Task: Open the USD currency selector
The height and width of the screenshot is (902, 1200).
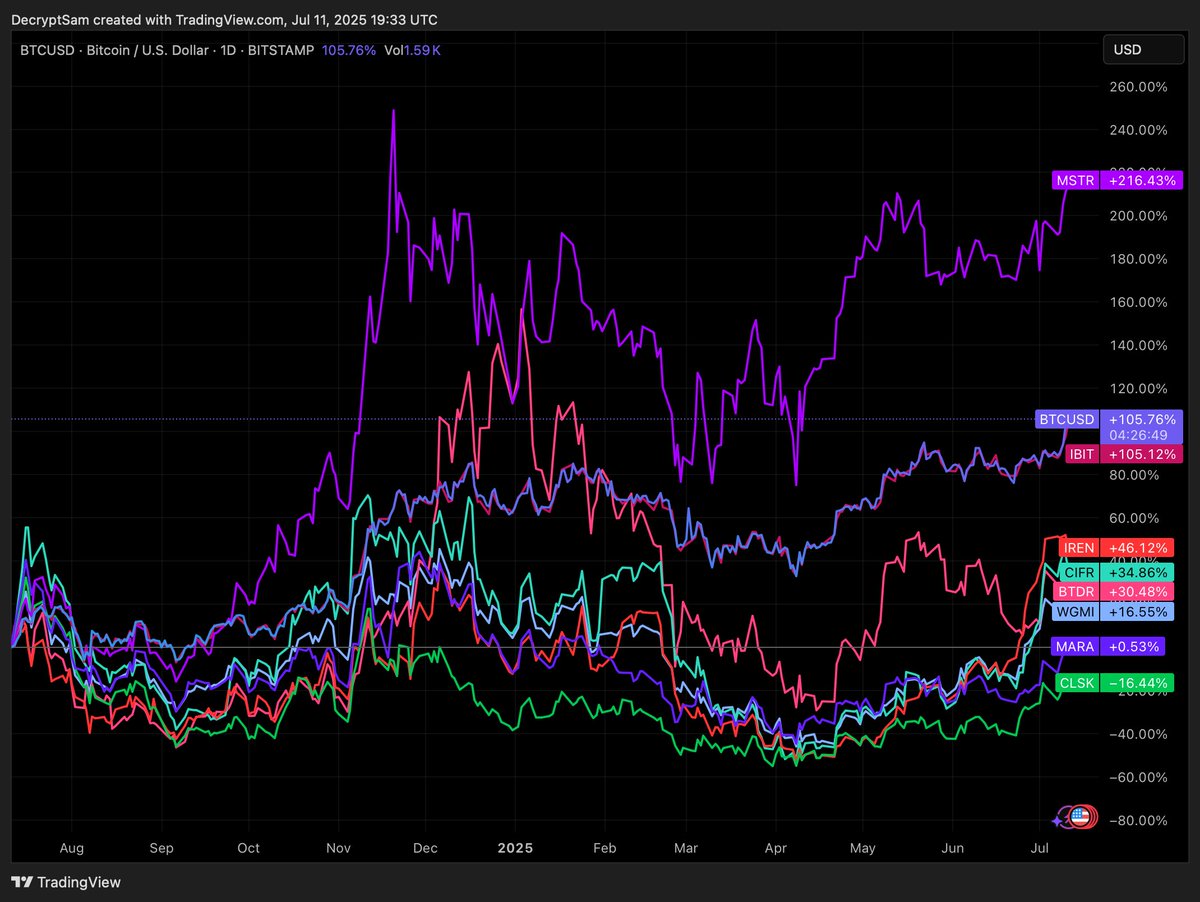Action: point(1142,50)
